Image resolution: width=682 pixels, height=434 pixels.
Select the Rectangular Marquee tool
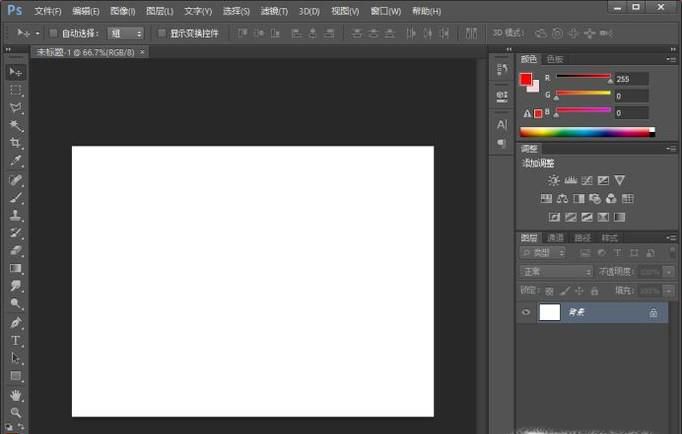click(x=16, y=90)
